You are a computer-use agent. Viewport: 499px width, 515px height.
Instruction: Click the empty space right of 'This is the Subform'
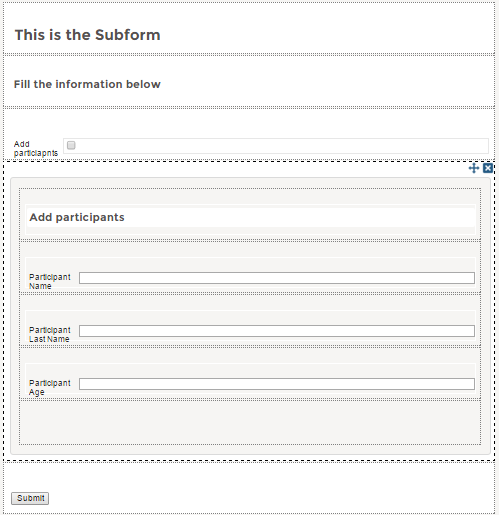coord(327,35)
